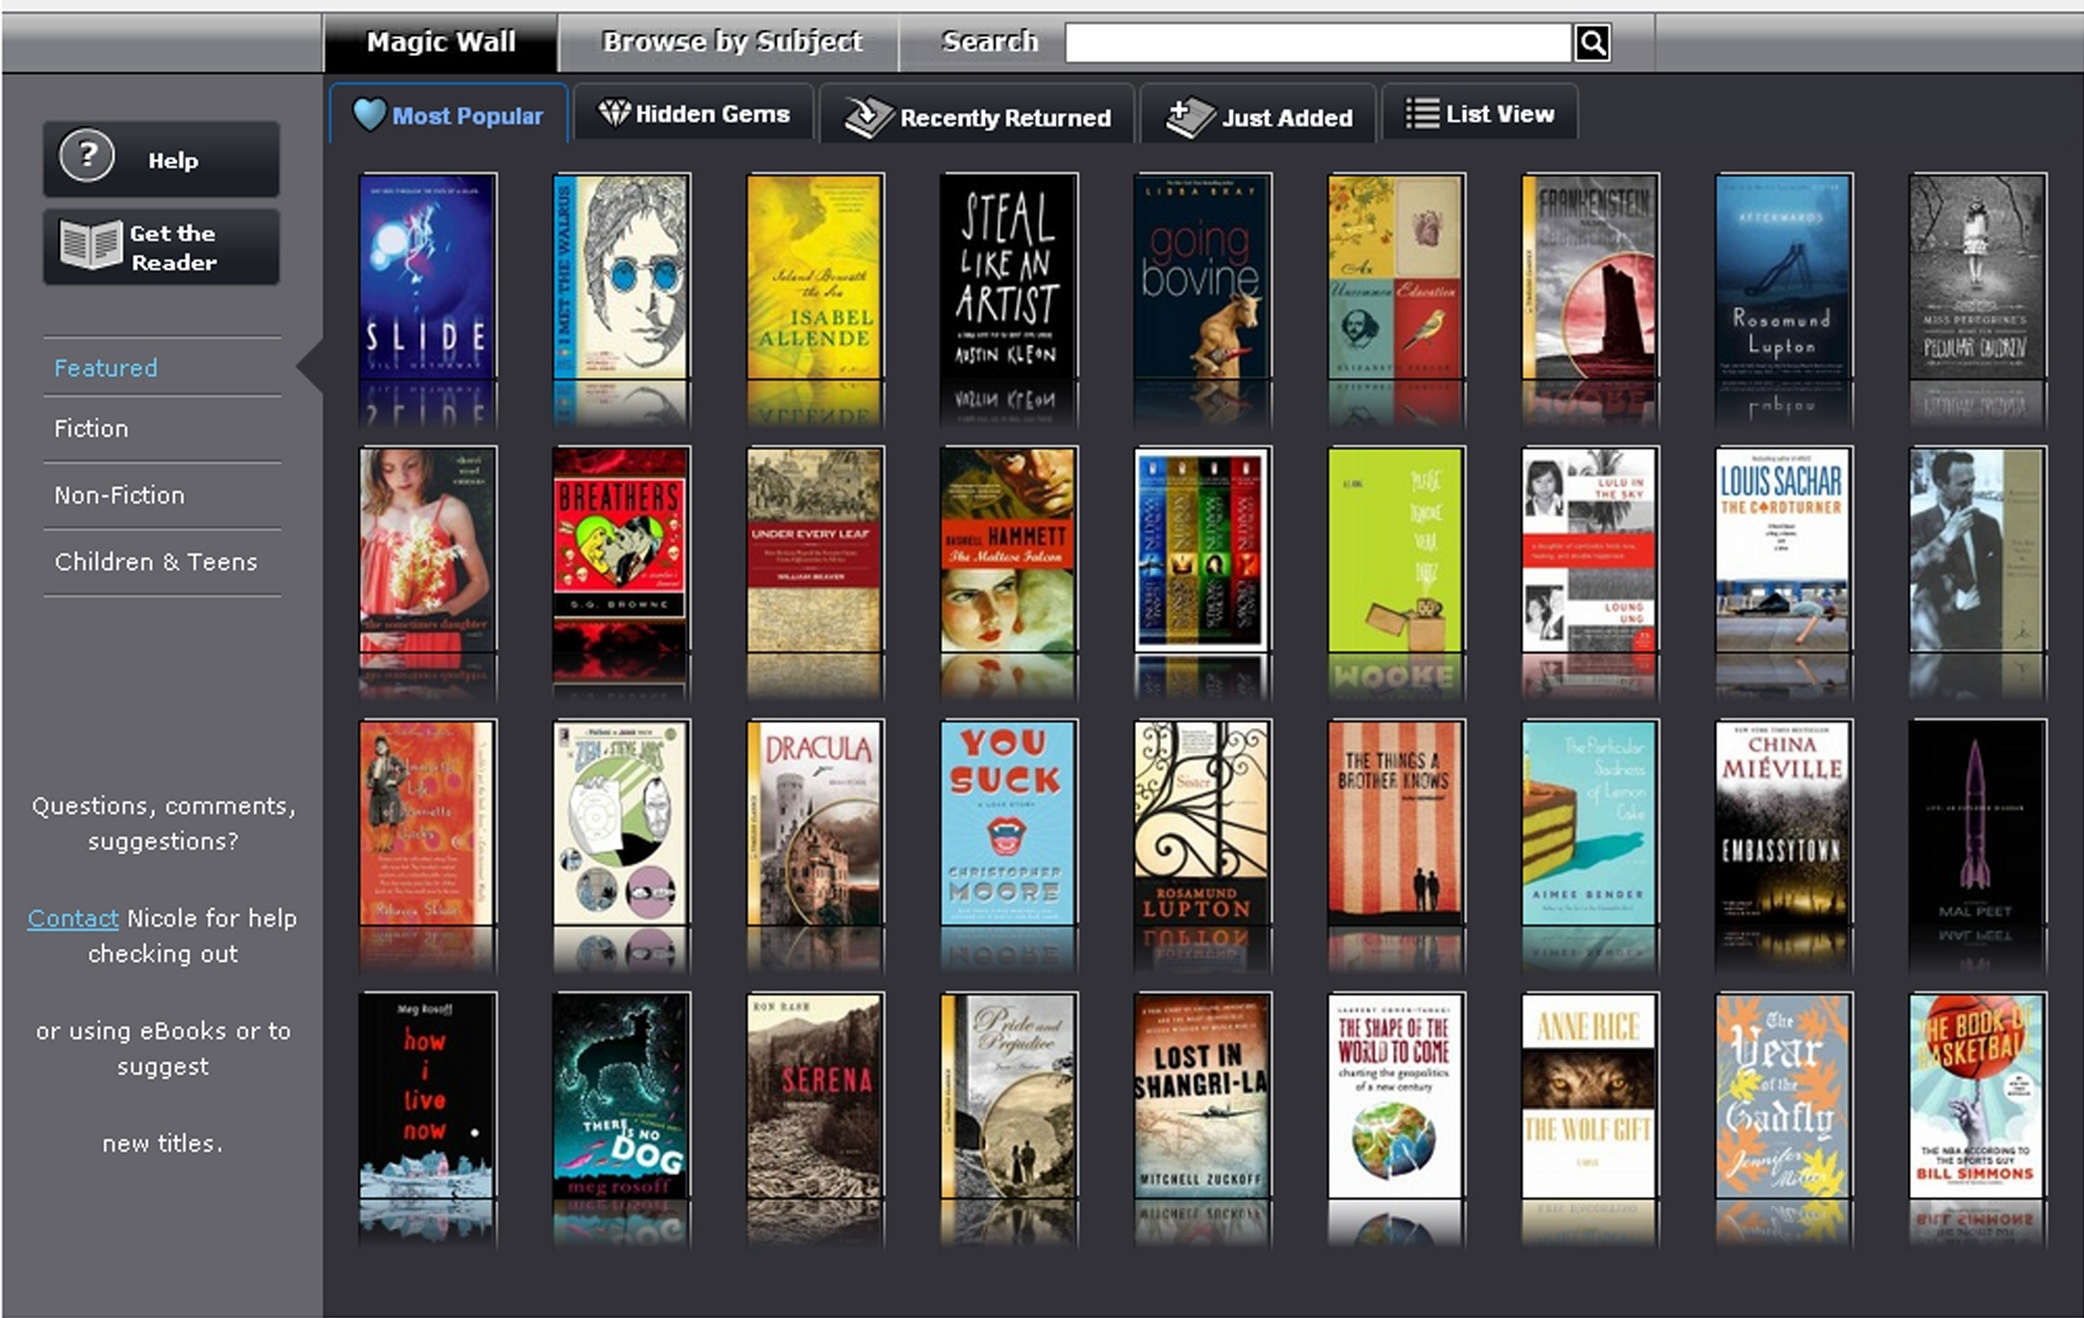Image resolution: width=2084 pixels, height=1318 pixels.
Task: Open the Mal Peet rocket cover
Action: (1977, 823)
